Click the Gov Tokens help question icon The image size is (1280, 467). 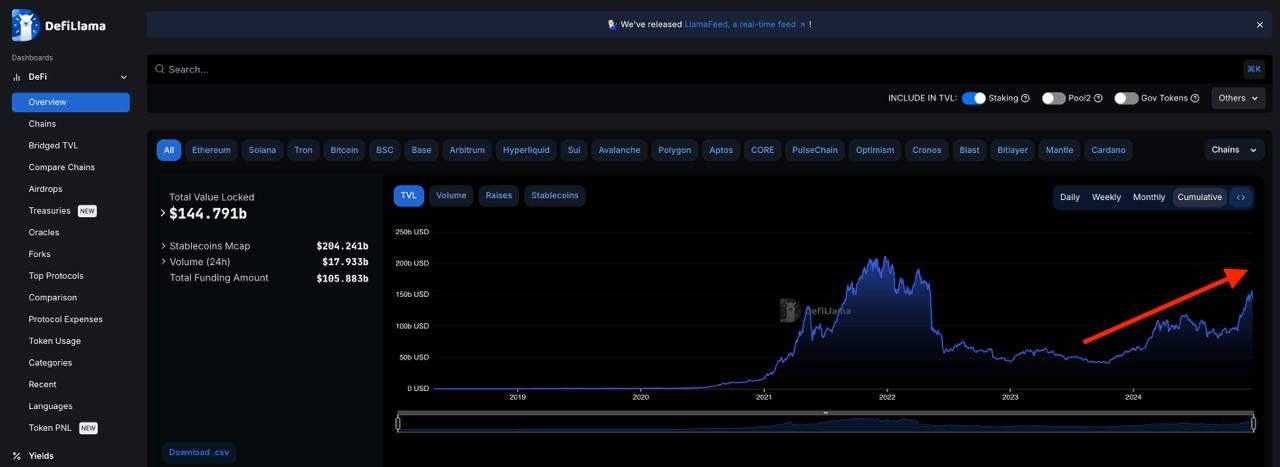pos(1195,98)
